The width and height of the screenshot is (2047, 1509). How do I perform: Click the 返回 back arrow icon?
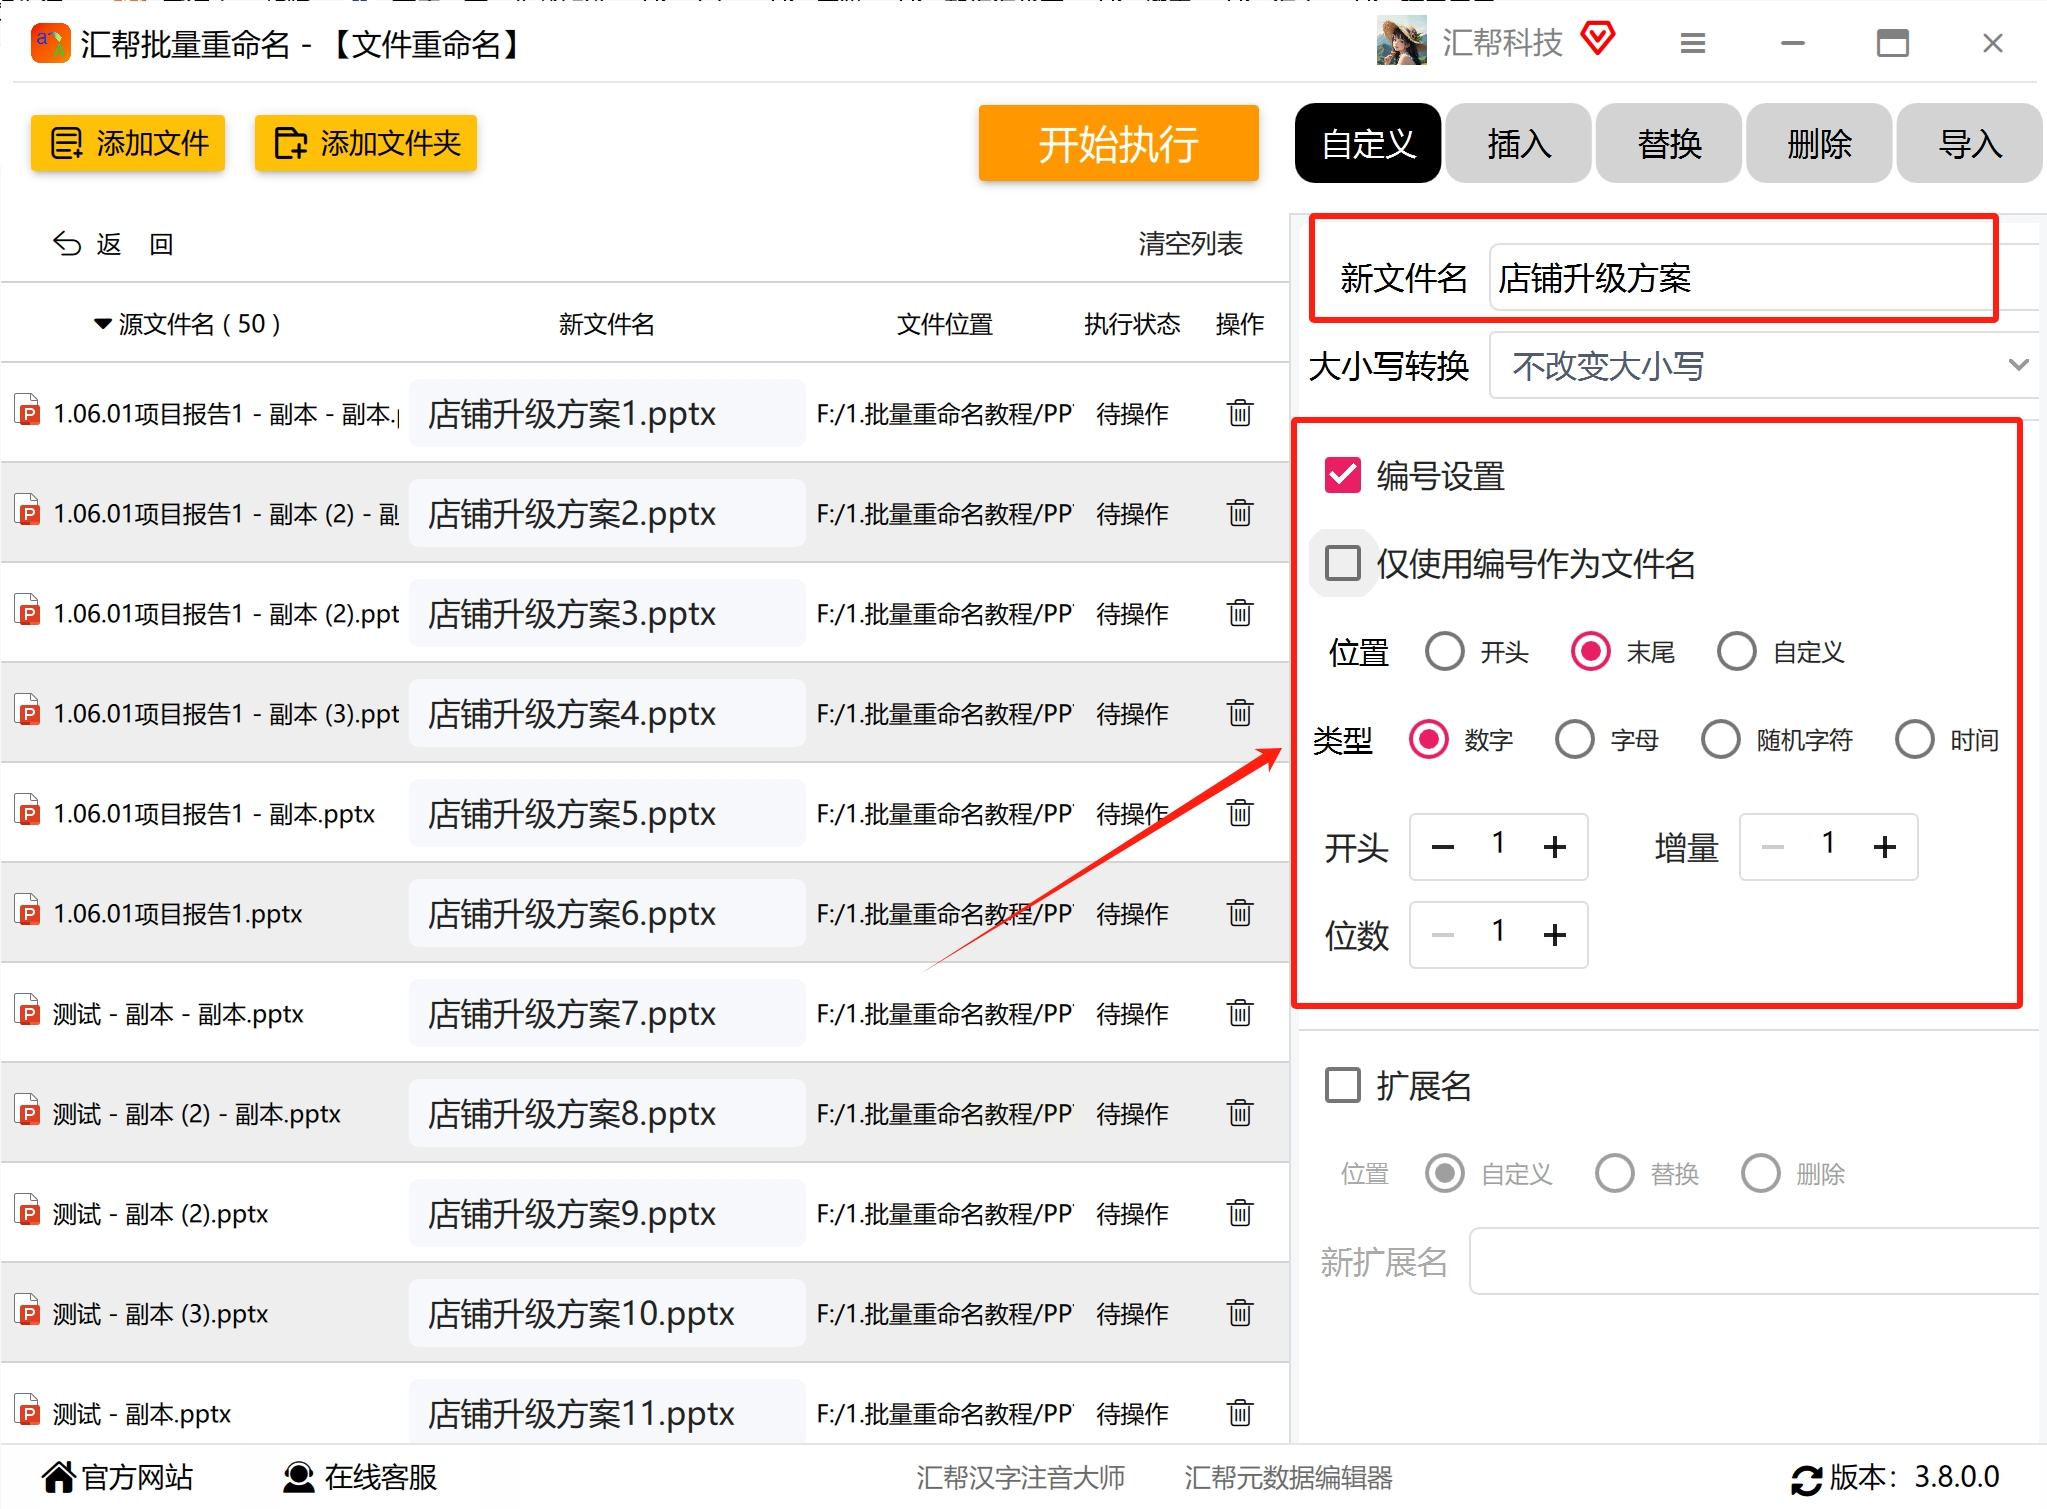point(67,244)
